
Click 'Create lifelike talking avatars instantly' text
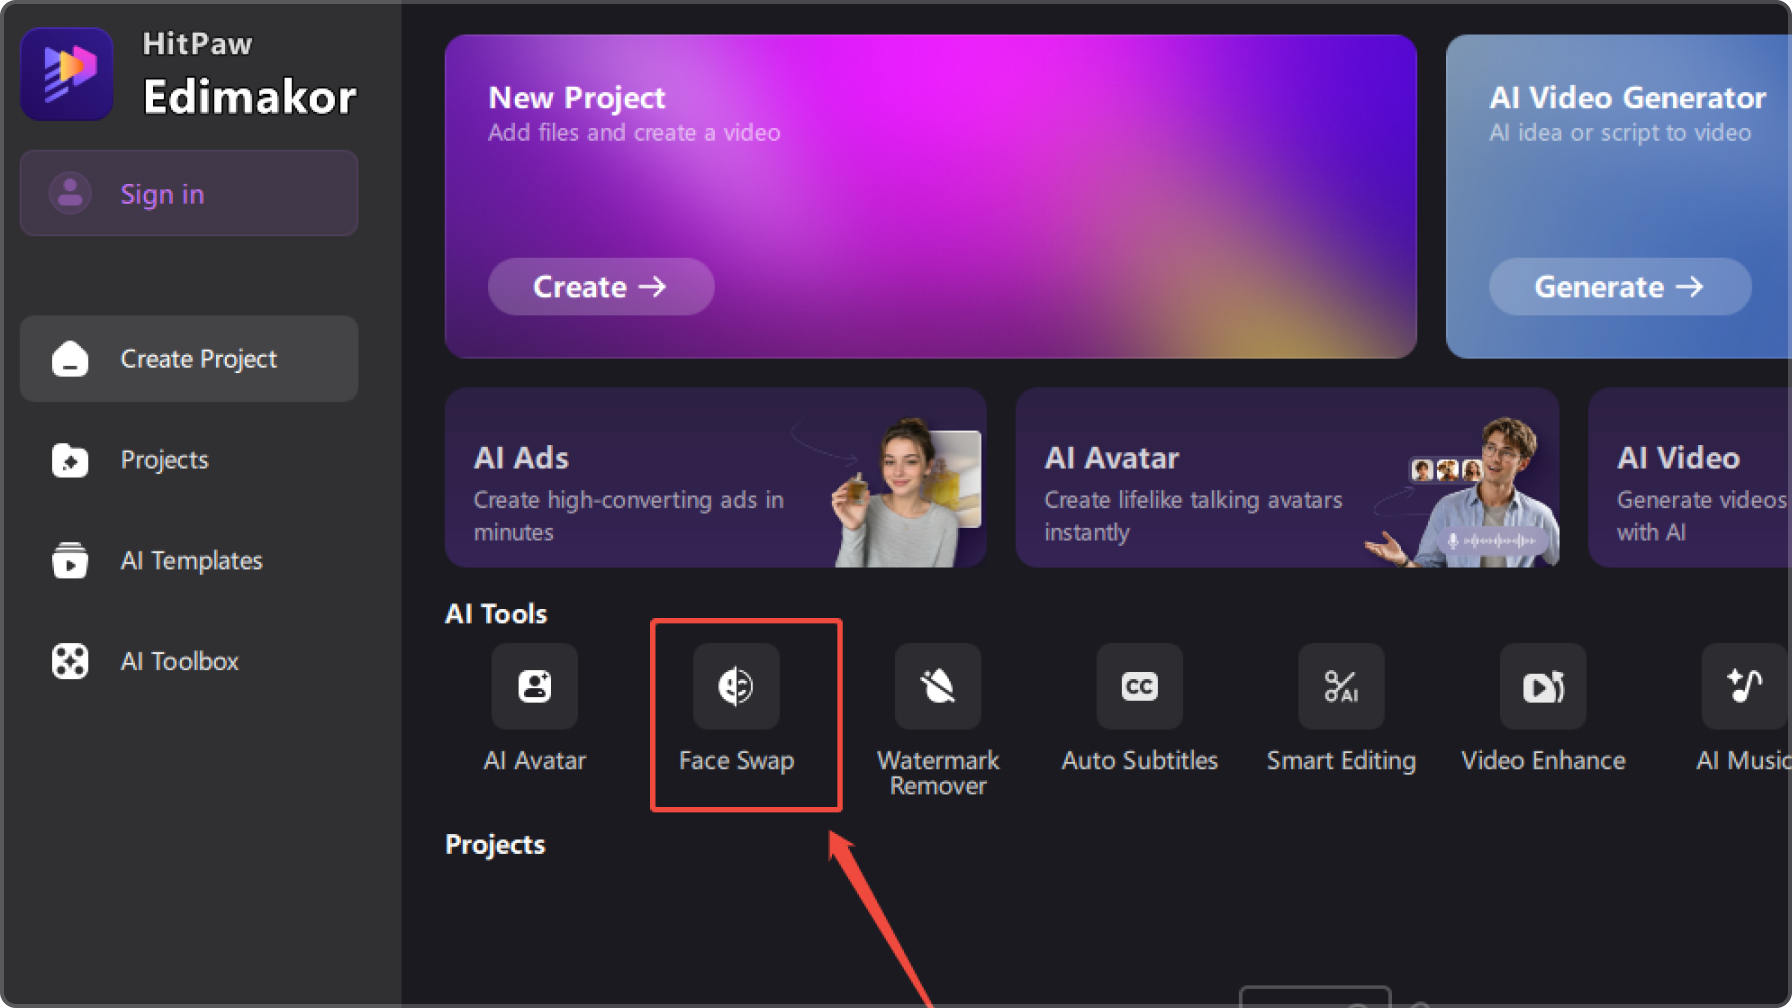[1193, 516]
